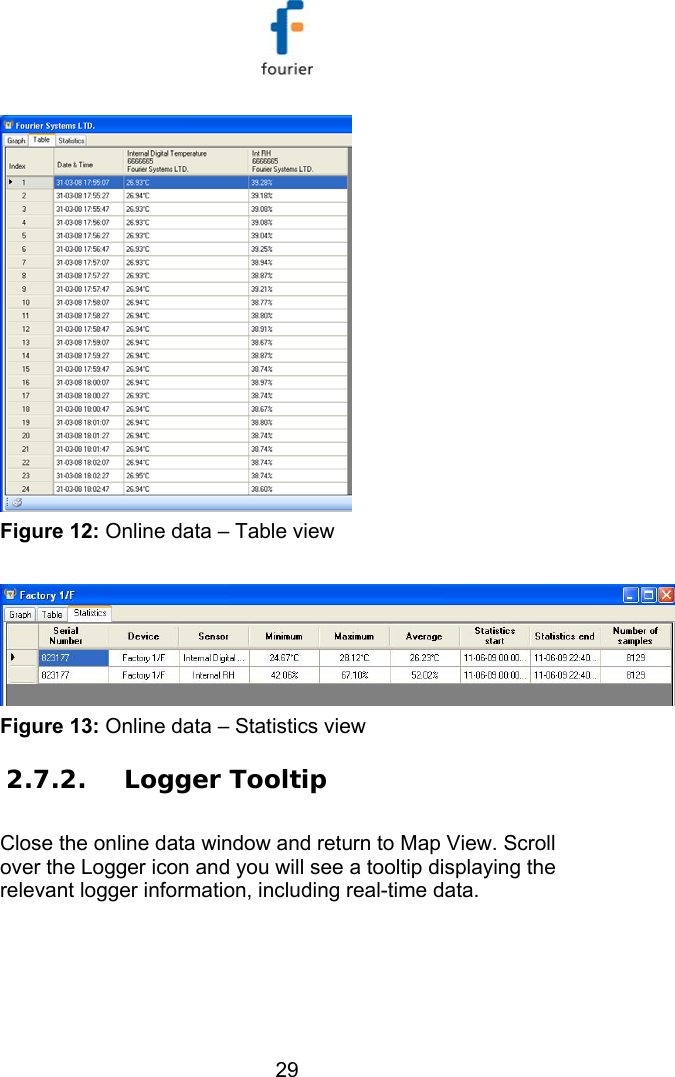Image resolution: width=675 pixels, height=1077 pixels.
Task: Click the cell '31-03-08 18:00:07'
Action: (x=89, y=383)
